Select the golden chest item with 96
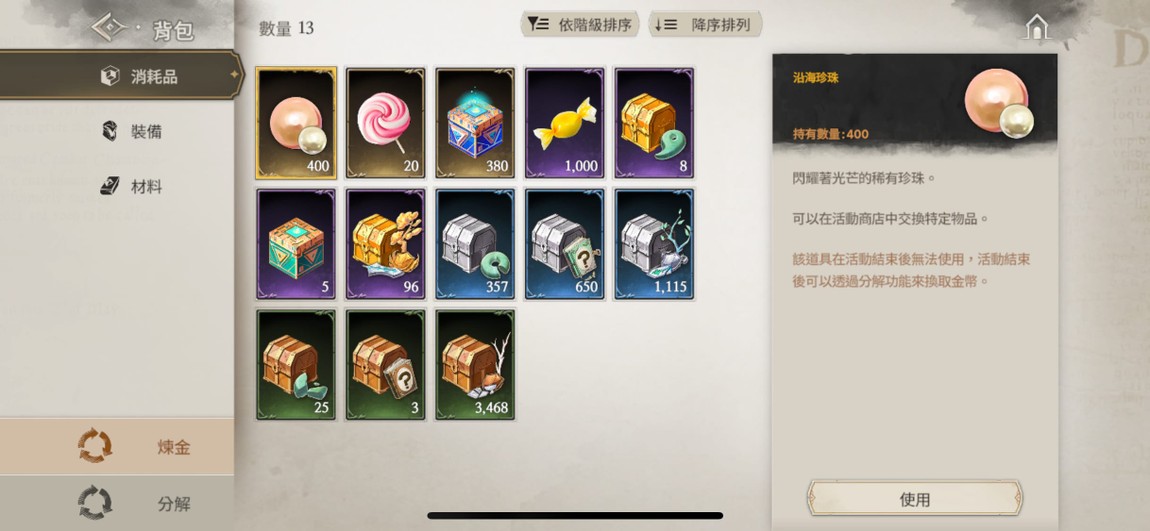This screenshot has height=531, width=1150. [386, 243]
